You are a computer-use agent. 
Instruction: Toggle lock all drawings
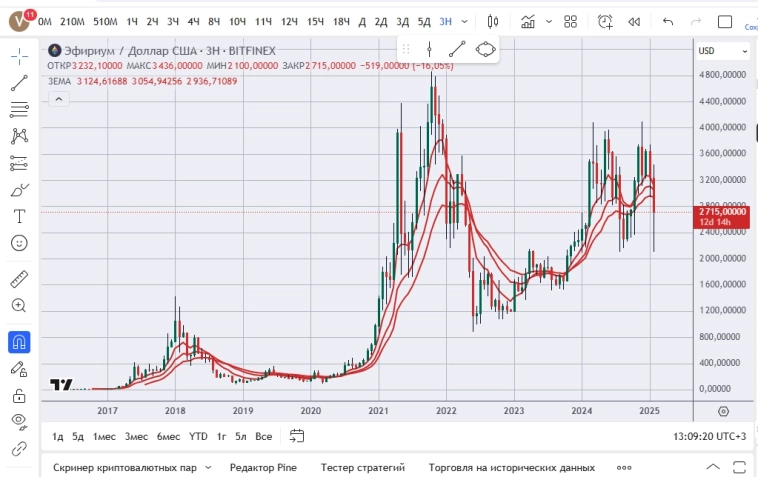click(19, 396)
